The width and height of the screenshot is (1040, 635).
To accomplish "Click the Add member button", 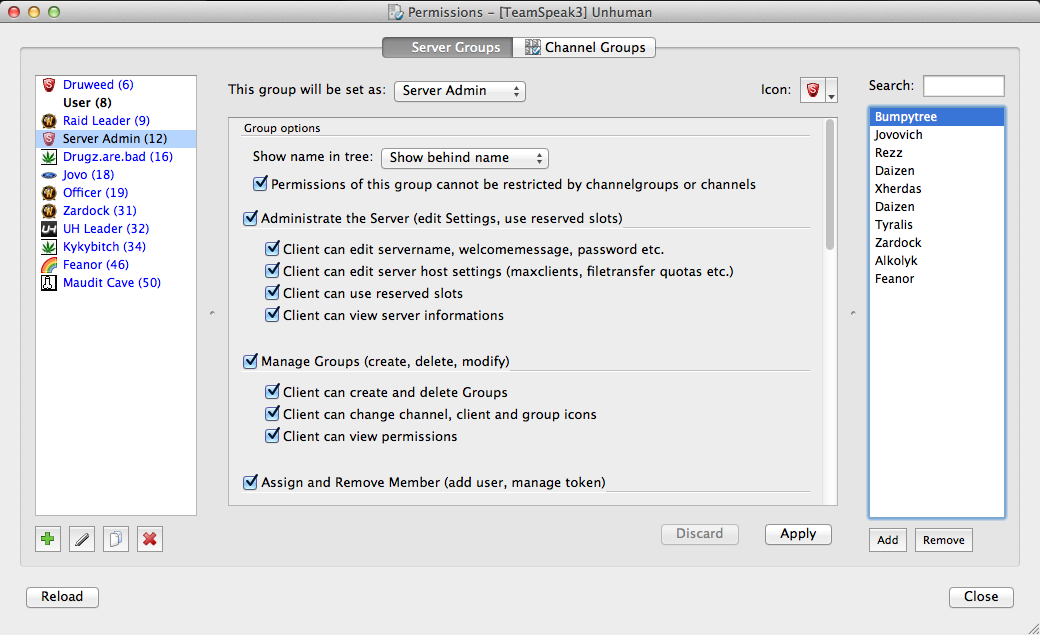I will pyautogui.click(x=887, y=540).
